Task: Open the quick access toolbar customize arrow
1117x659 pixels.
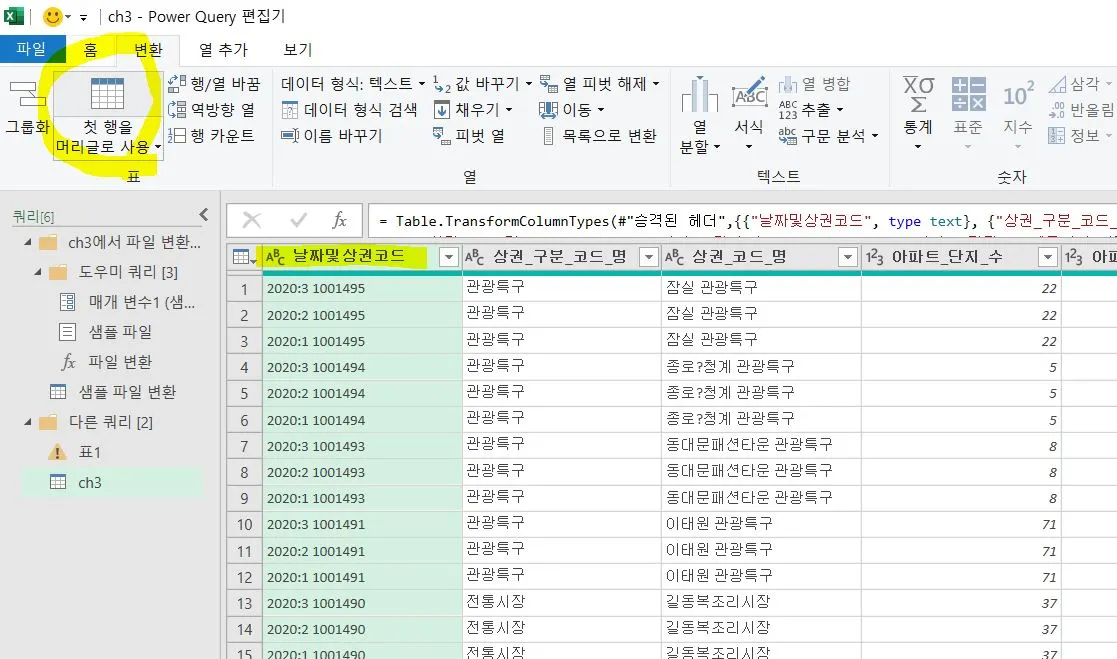Action: pyautogui.click(x=83, y=17)
